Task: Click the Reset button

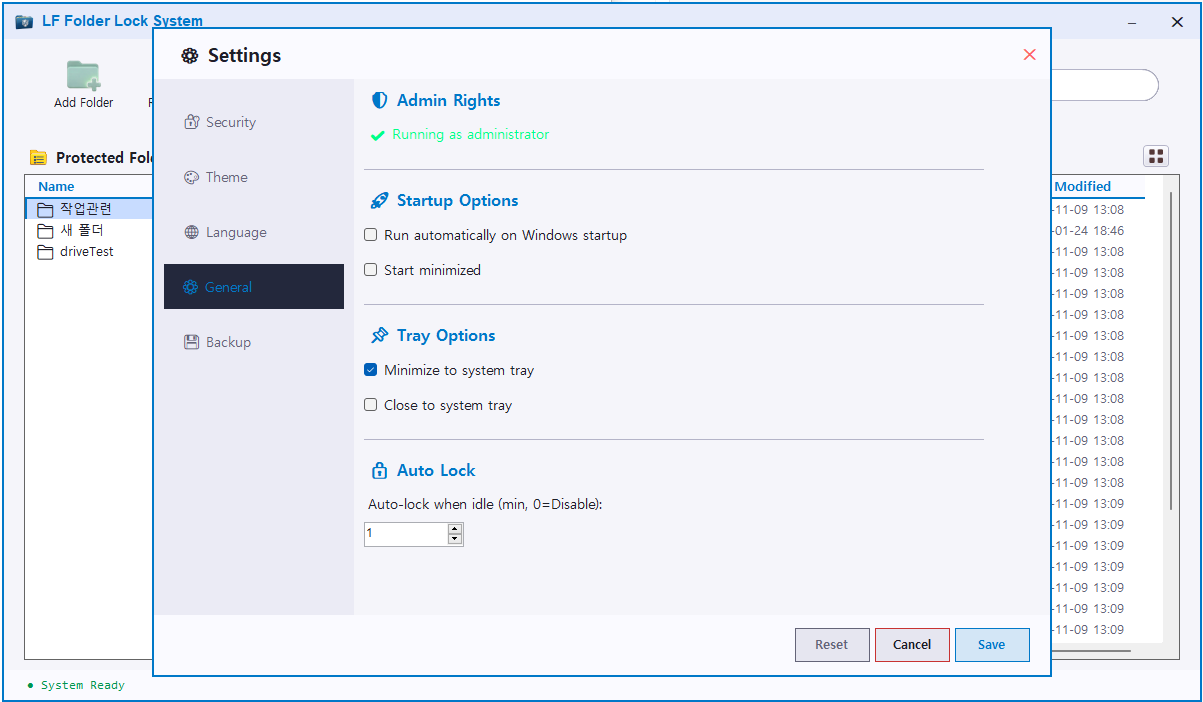Action: pos(832,645)
